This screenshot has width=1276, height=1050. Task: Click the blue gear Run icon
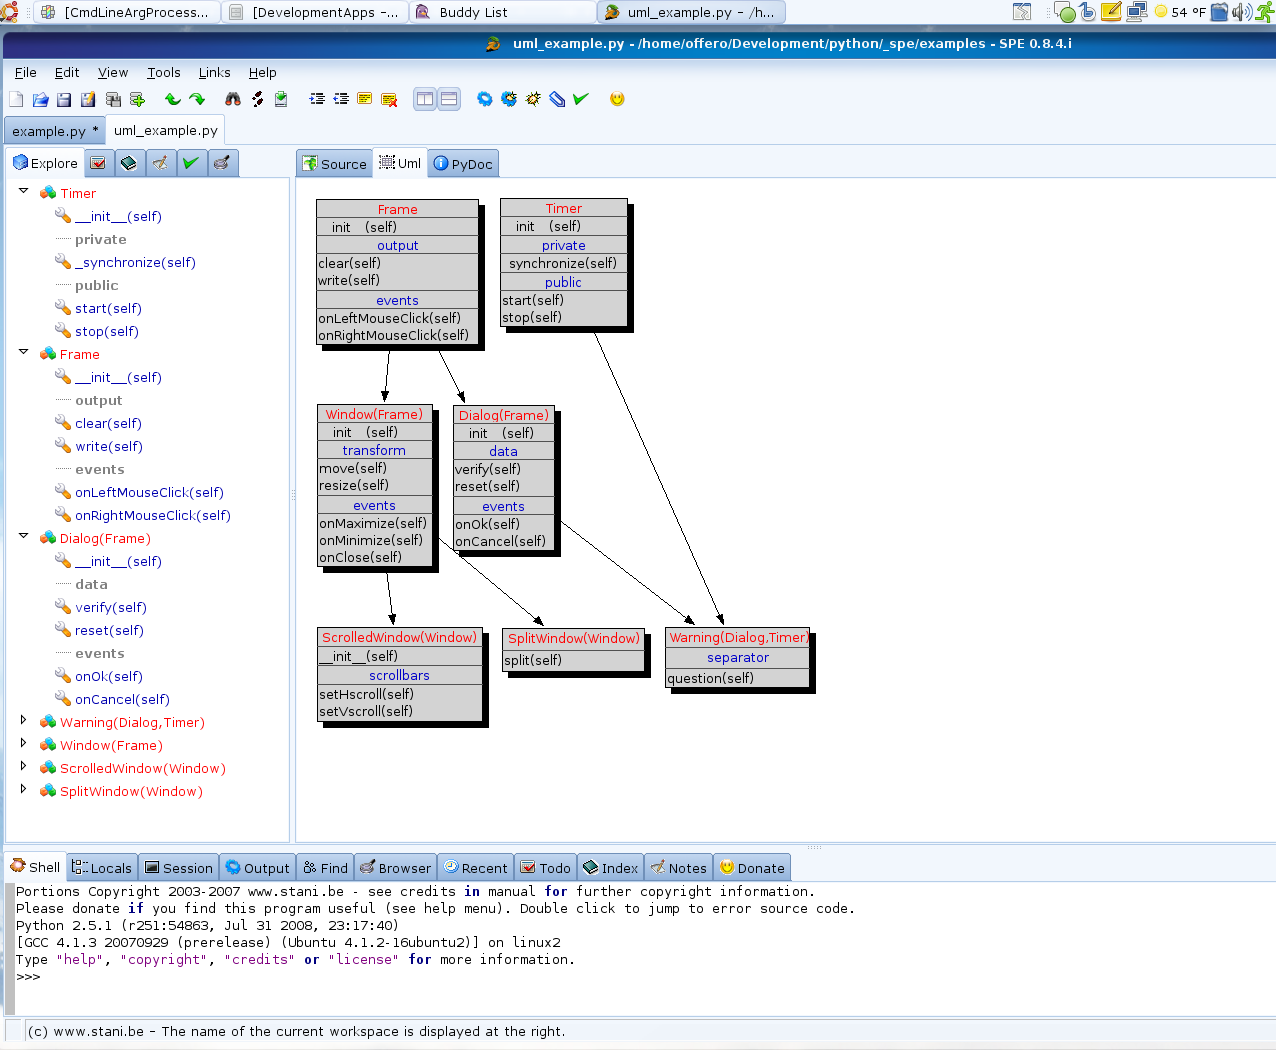[485, 99]
